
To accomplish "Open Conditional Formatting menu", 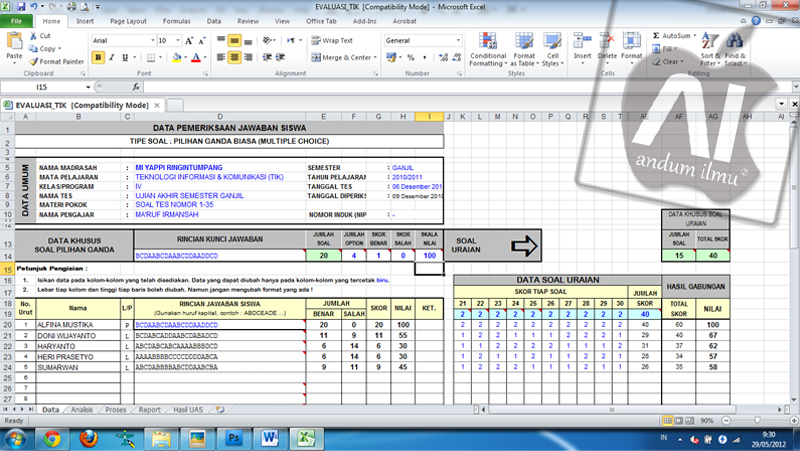I will tap(488, 49).
